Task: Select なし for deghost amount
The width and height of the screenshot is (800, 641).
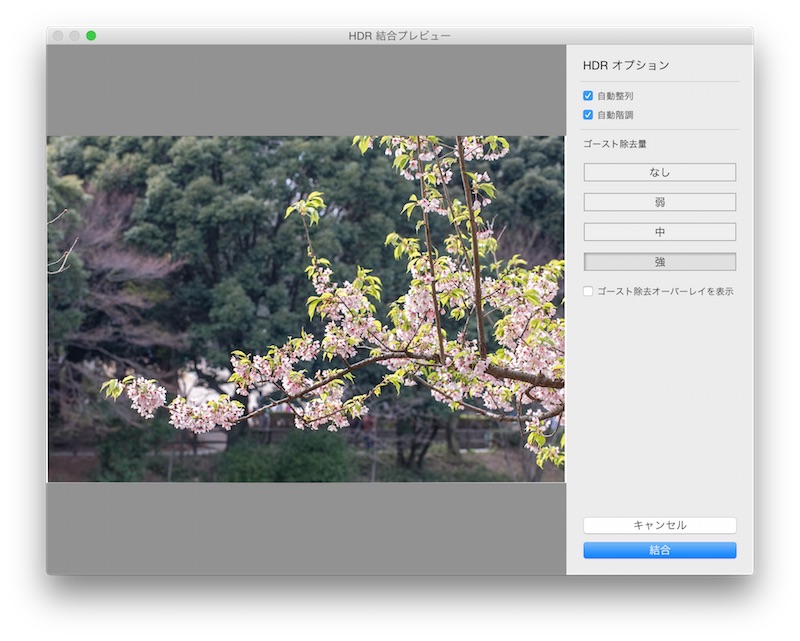Action: point(659,172)
